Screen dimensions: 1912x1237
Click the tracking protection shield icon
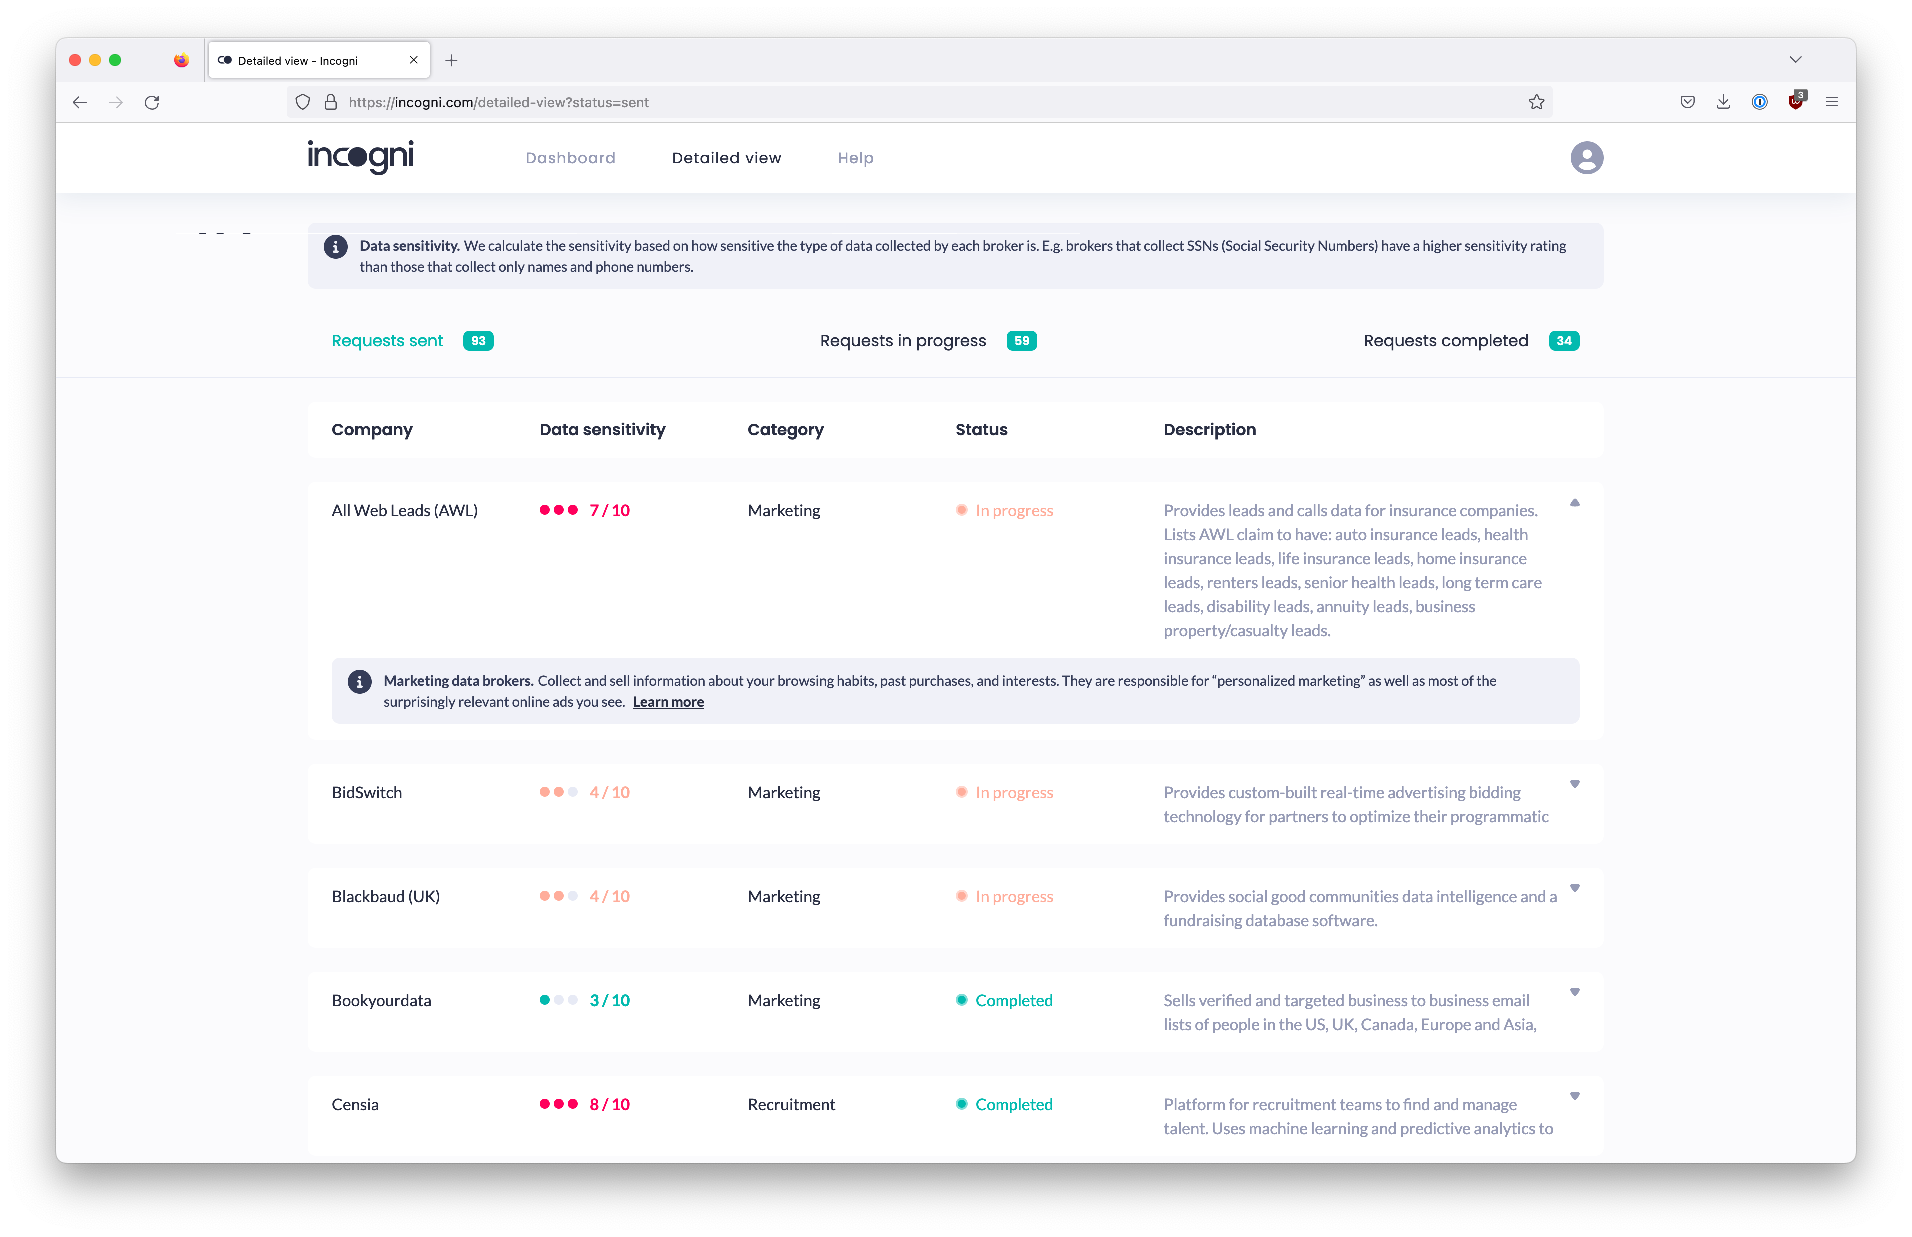click(x=303, y=101)
